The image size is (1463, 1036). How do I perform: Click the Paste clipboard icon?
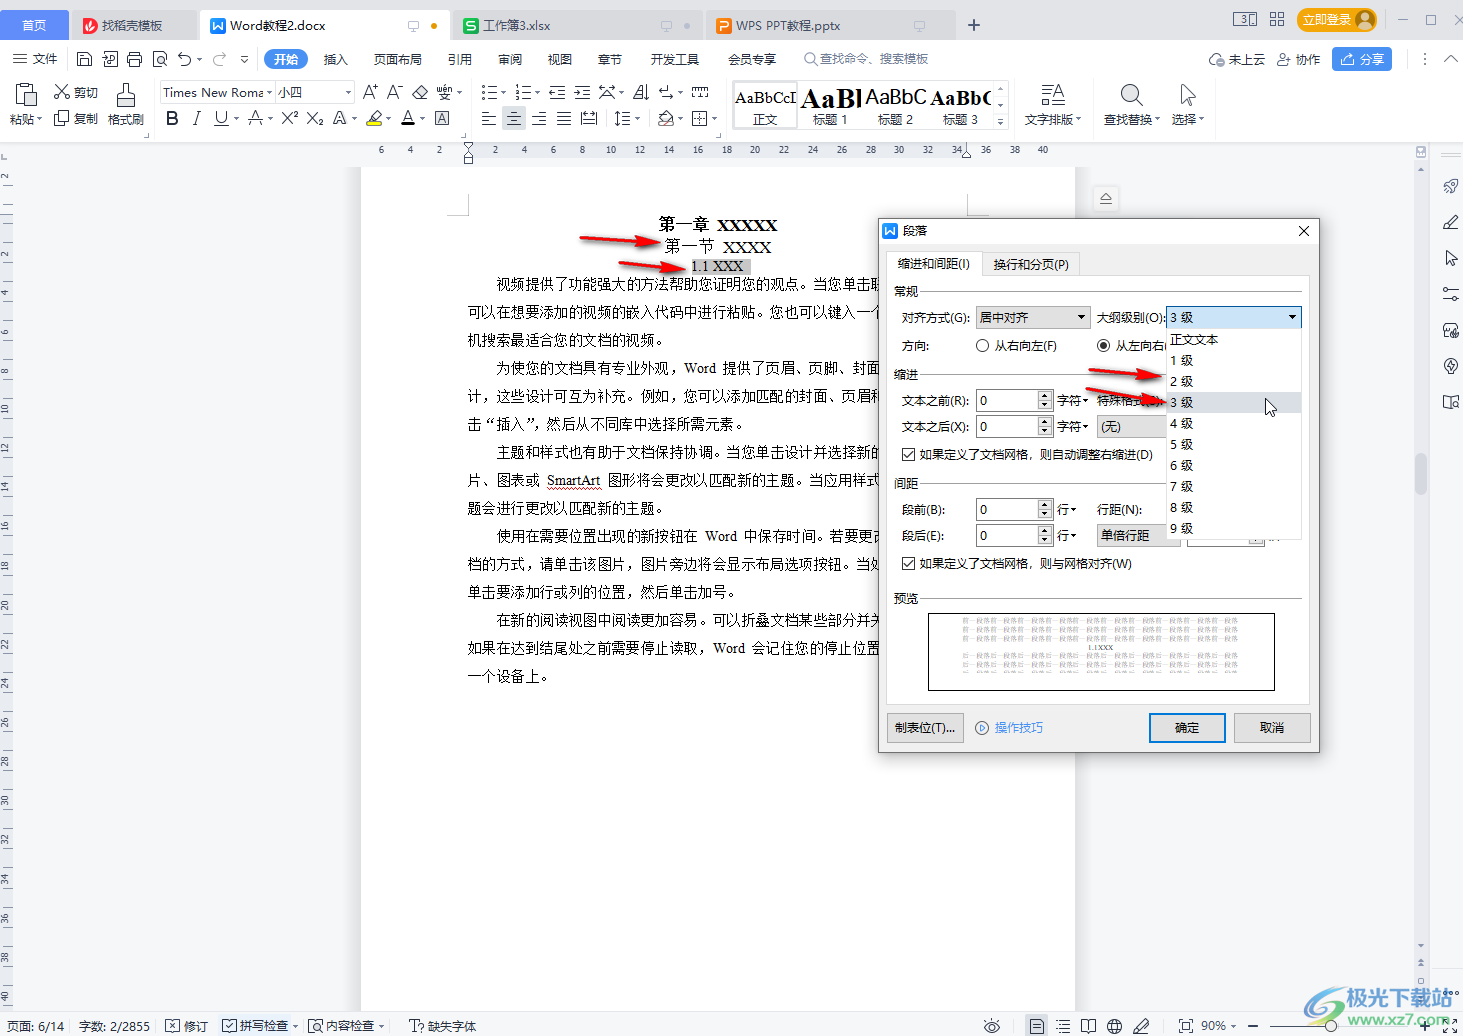(x=26, y=95)
